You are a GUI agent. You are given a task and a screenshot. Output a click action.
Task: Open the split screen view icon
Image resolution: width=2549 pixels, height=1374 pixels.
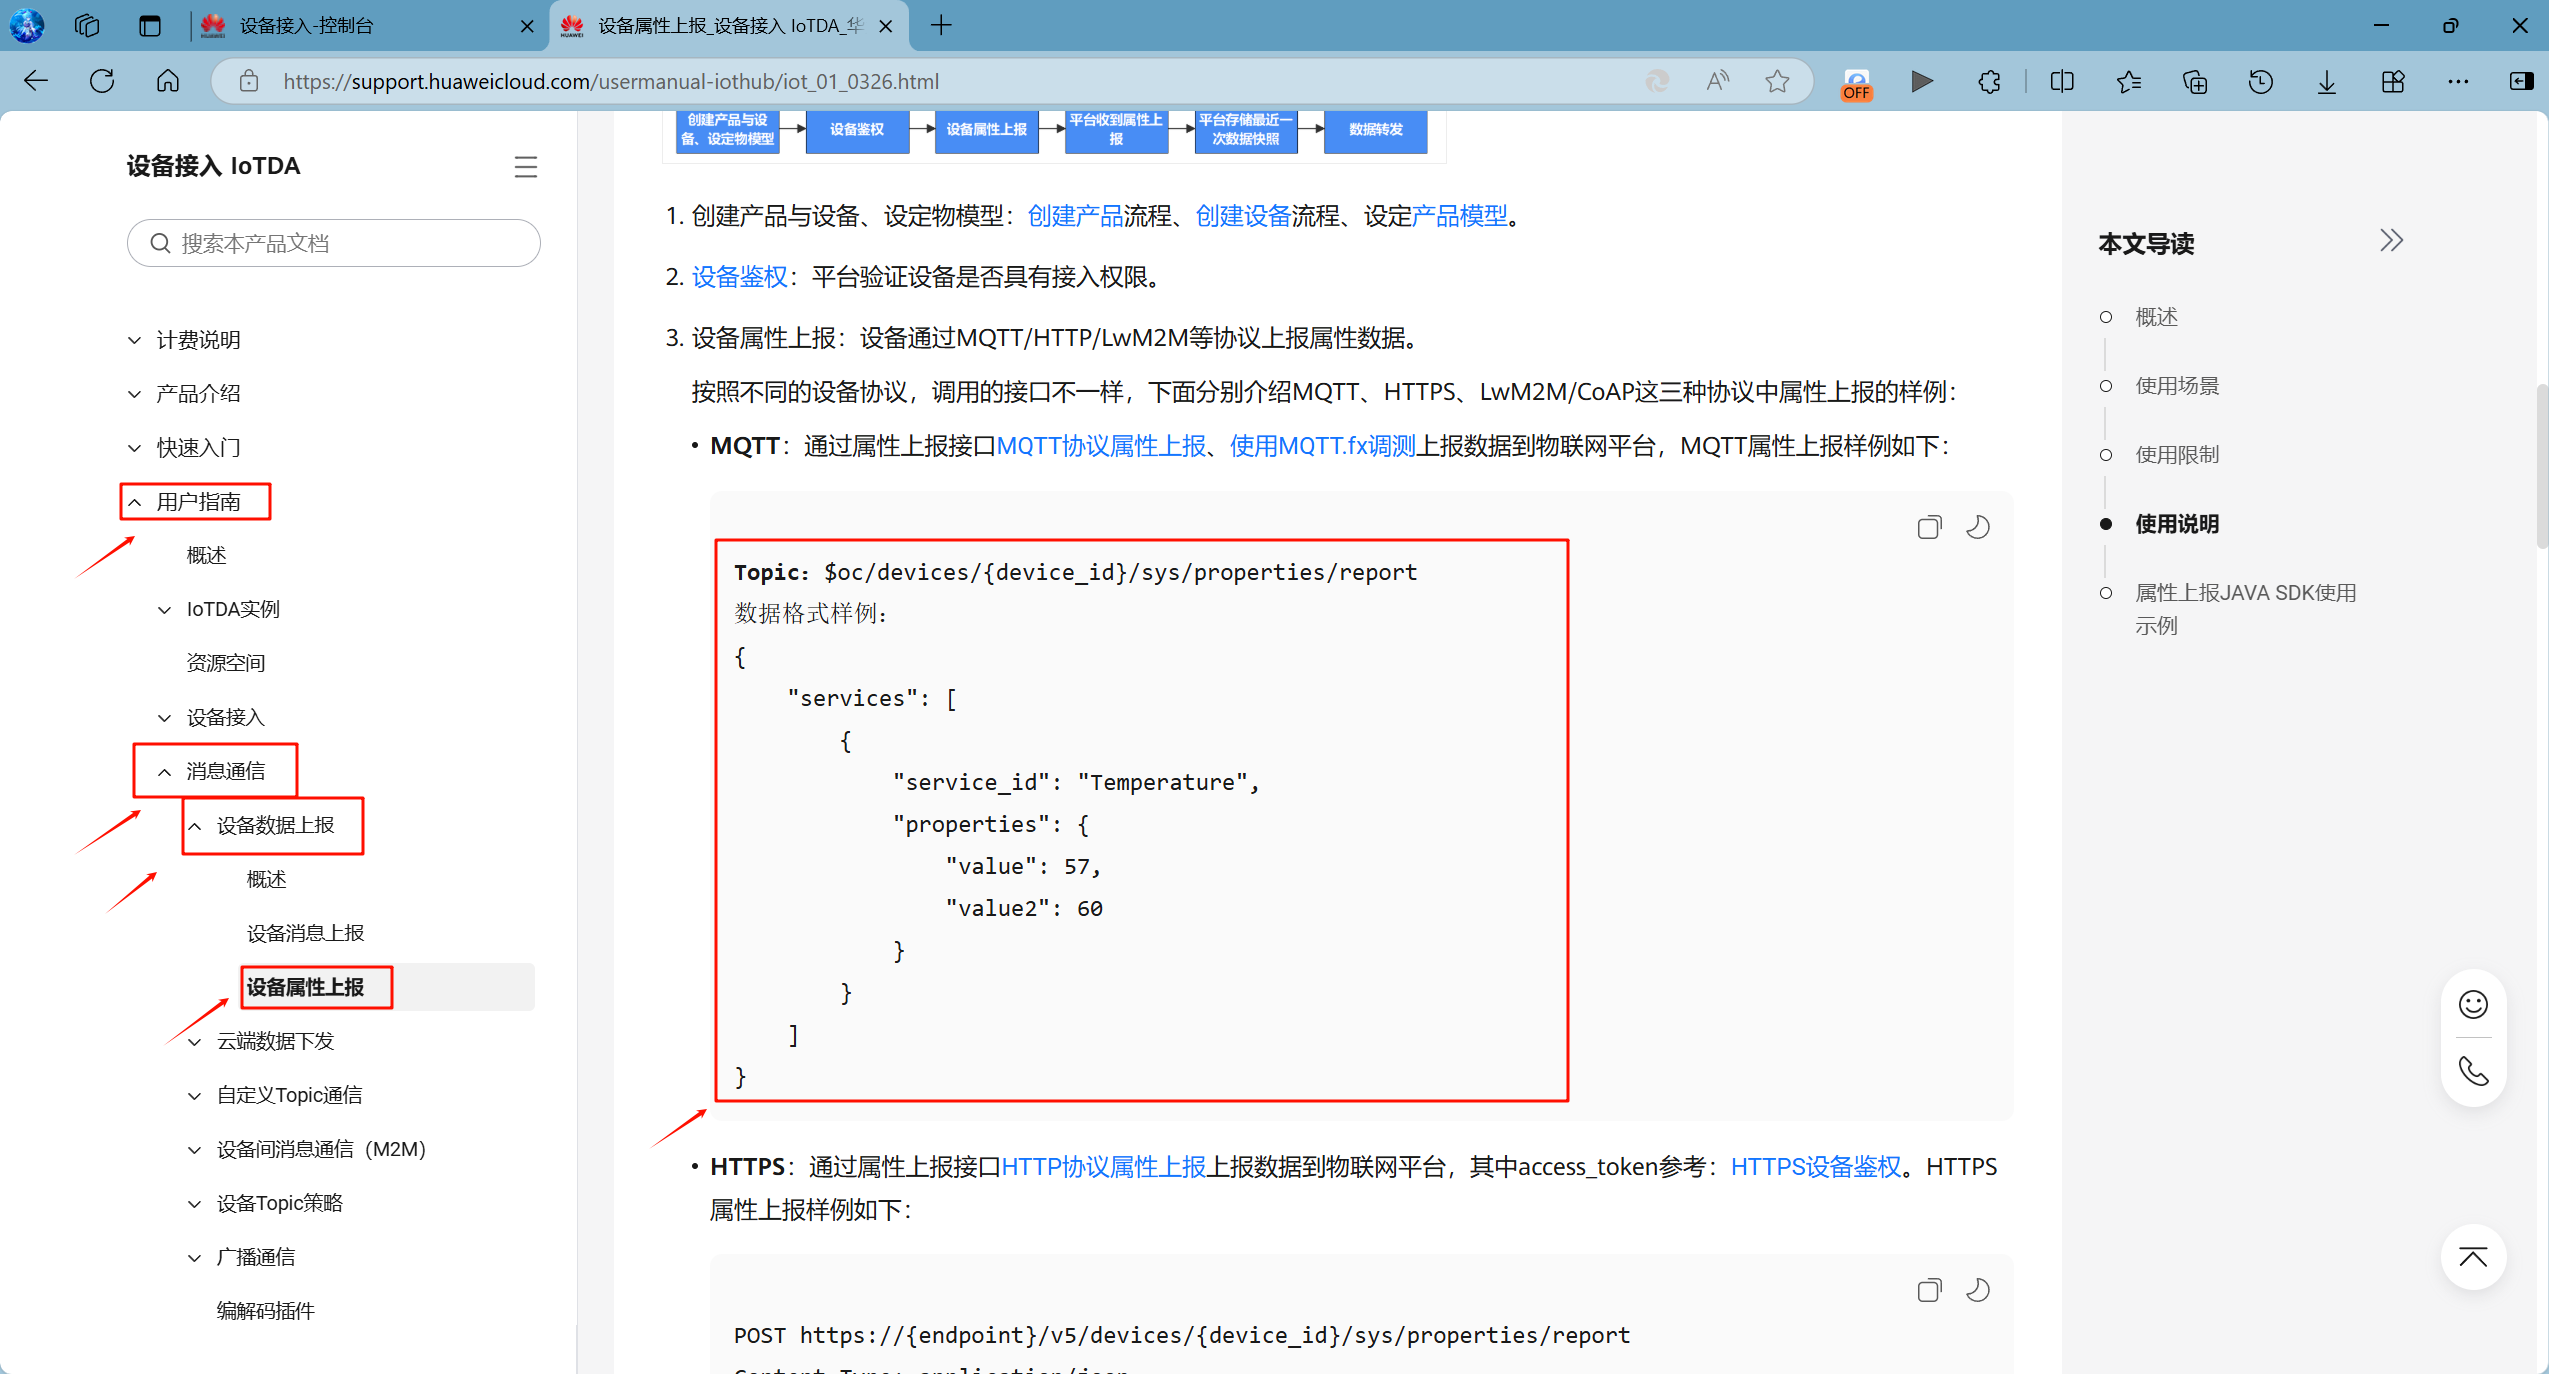pos(2061,81)
